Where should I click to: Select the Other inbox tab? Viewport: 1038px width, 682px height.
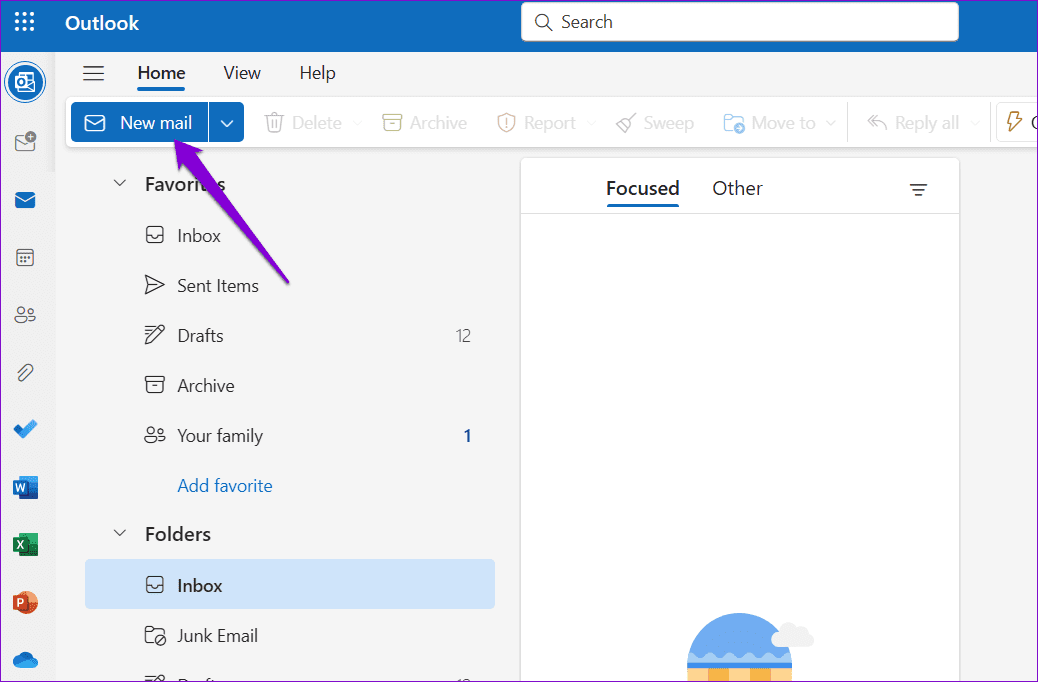[x=737, y=188]
